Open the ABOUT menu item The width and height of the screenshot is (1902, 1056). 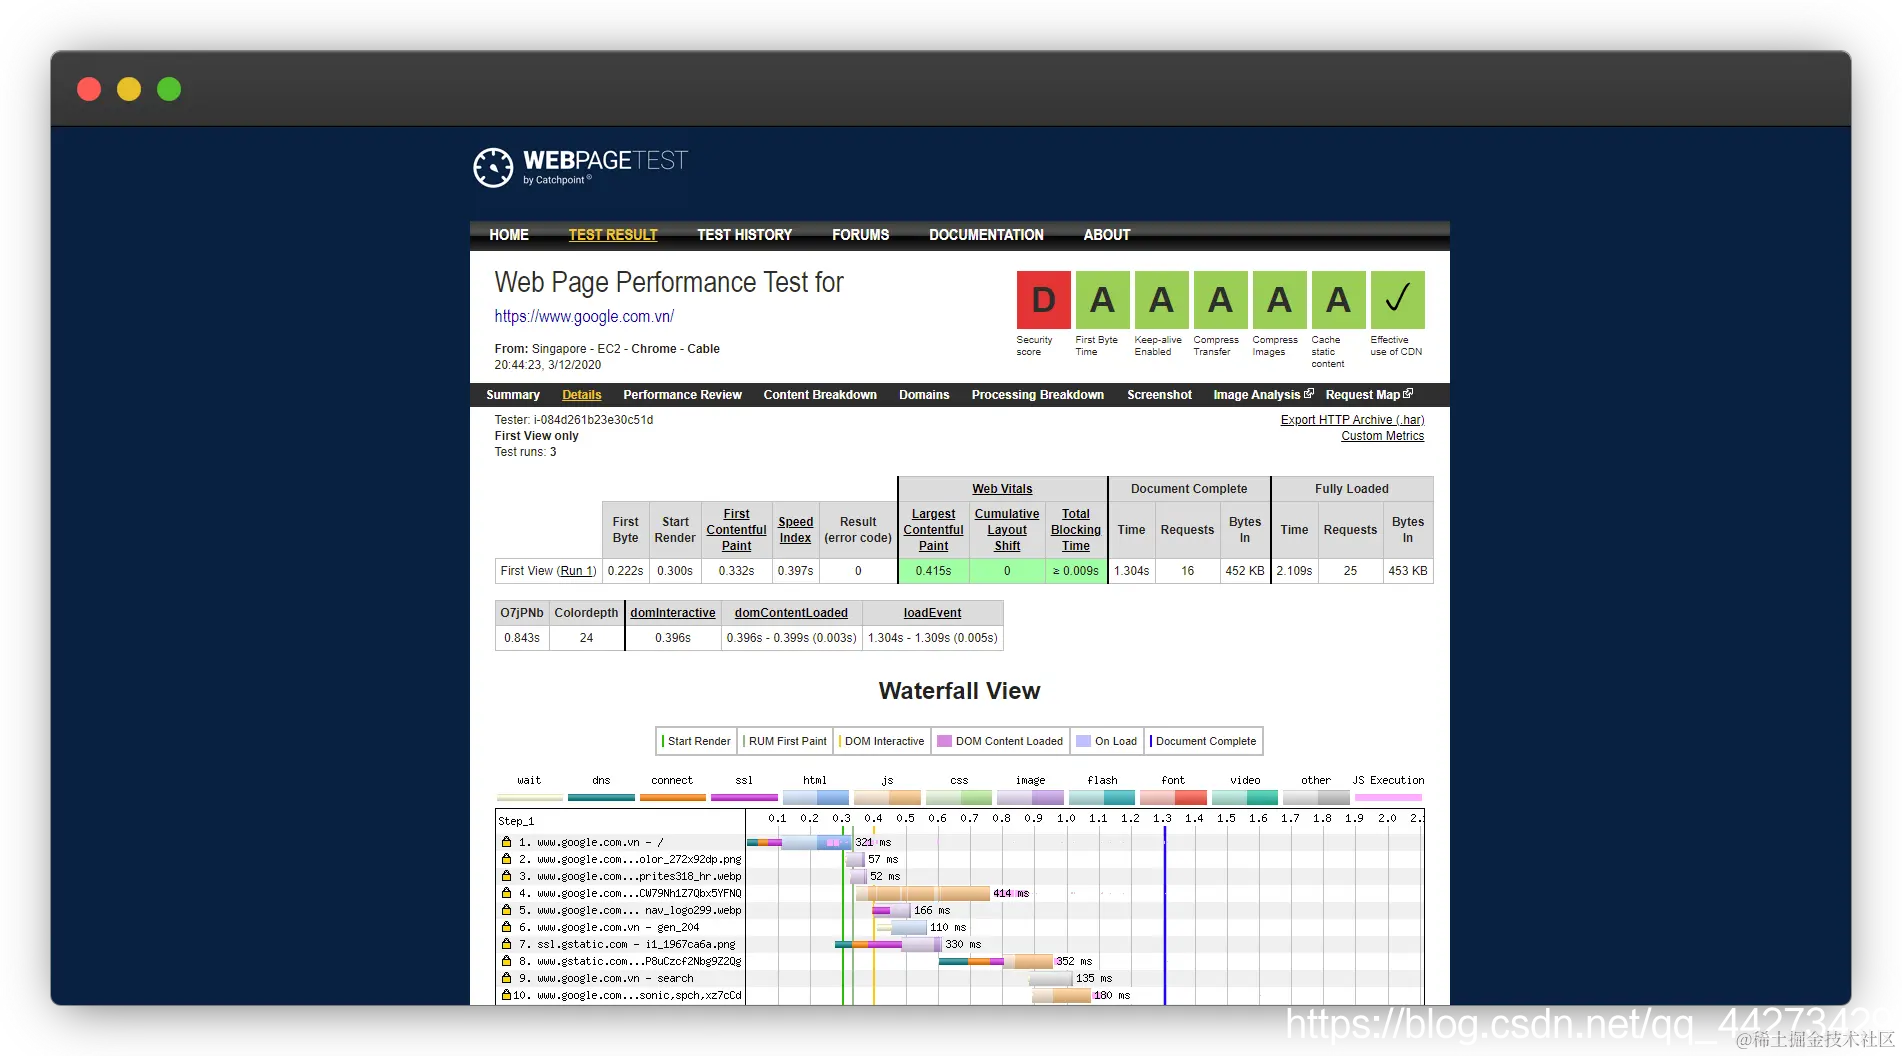tap(1107, 235)
